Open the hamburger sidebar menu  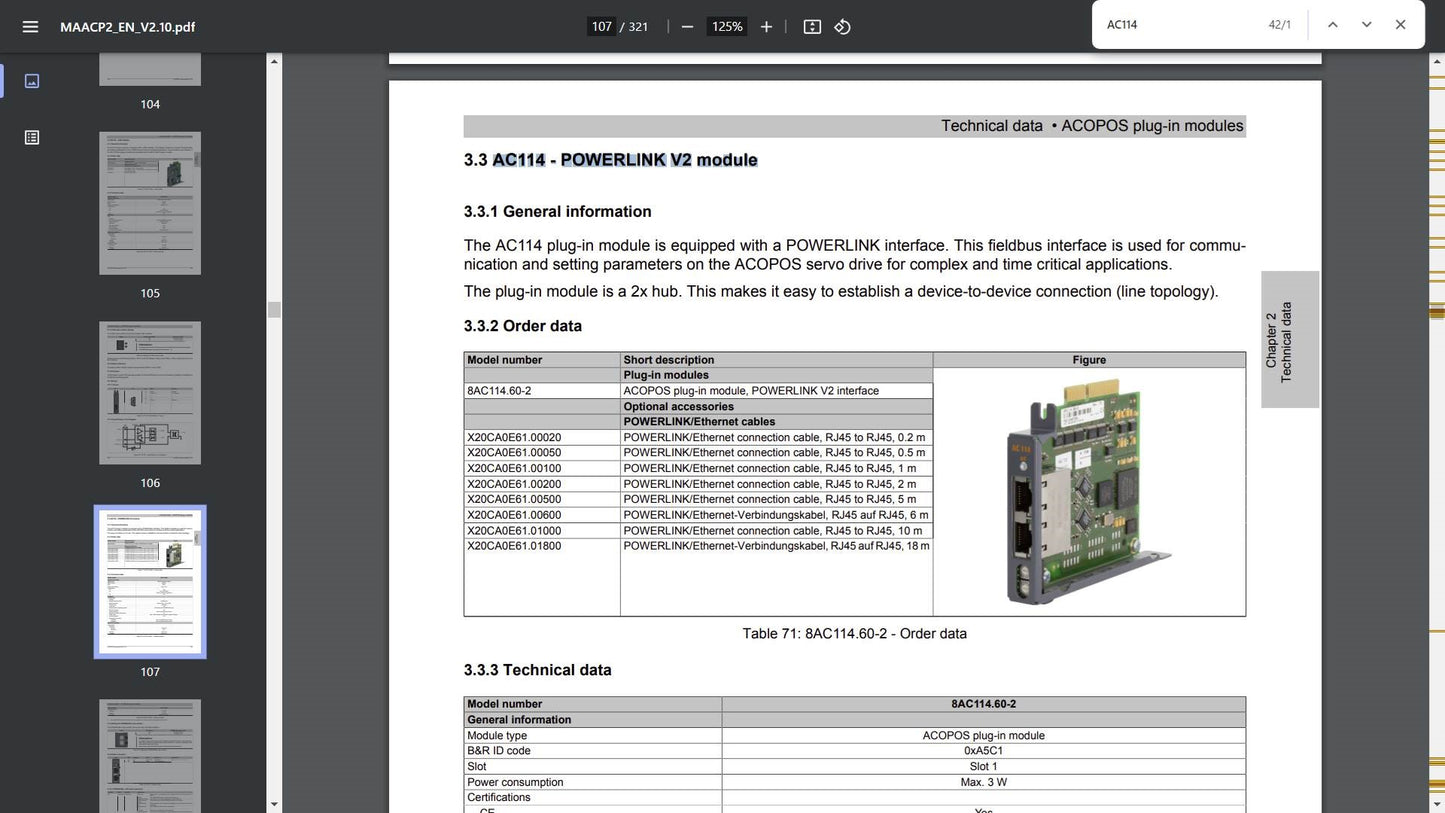30,27
